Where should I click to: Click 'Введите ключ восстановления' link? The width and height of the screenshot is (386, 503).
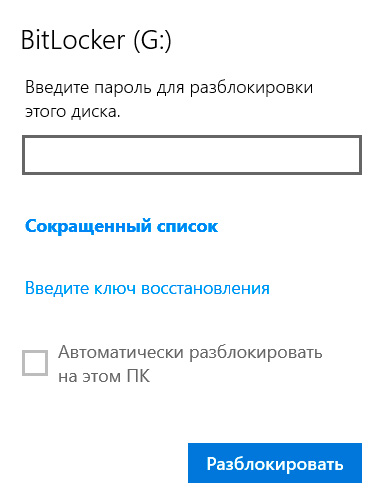click(x=147, y=288)
